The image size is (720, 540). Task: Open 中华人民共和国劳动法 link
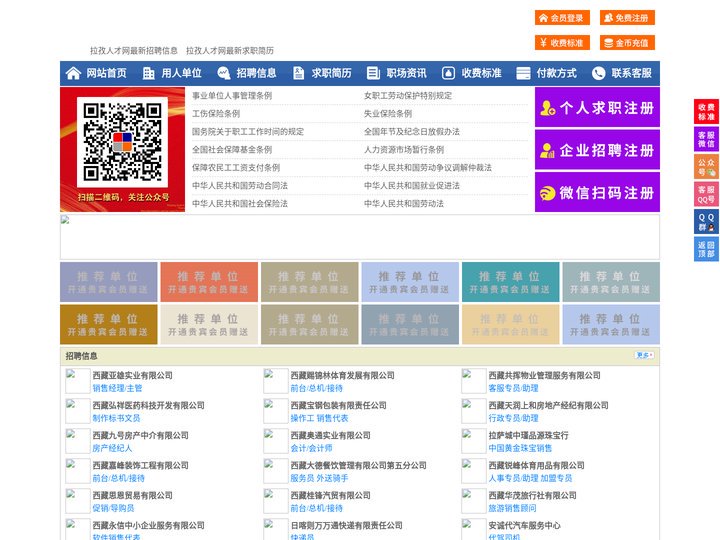pos(404,203)
